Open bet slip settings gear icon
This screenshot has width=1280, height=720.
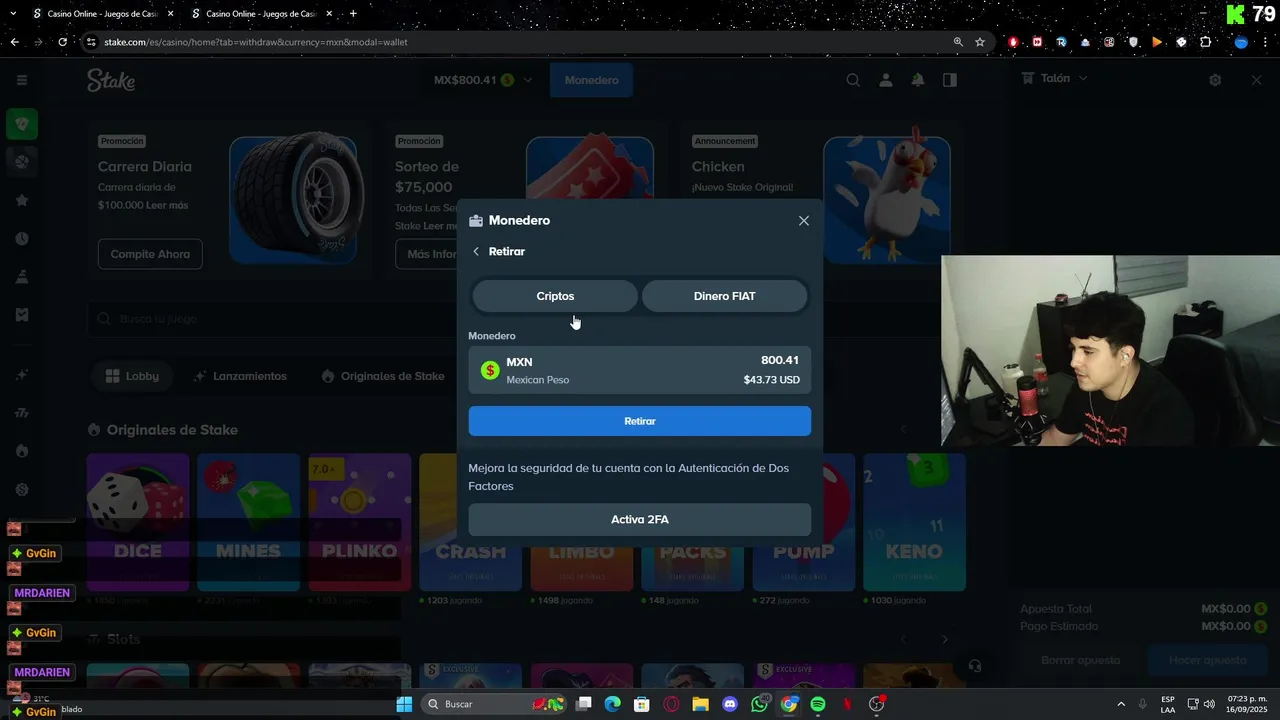pyautogui.click(x=1215, y=80)
